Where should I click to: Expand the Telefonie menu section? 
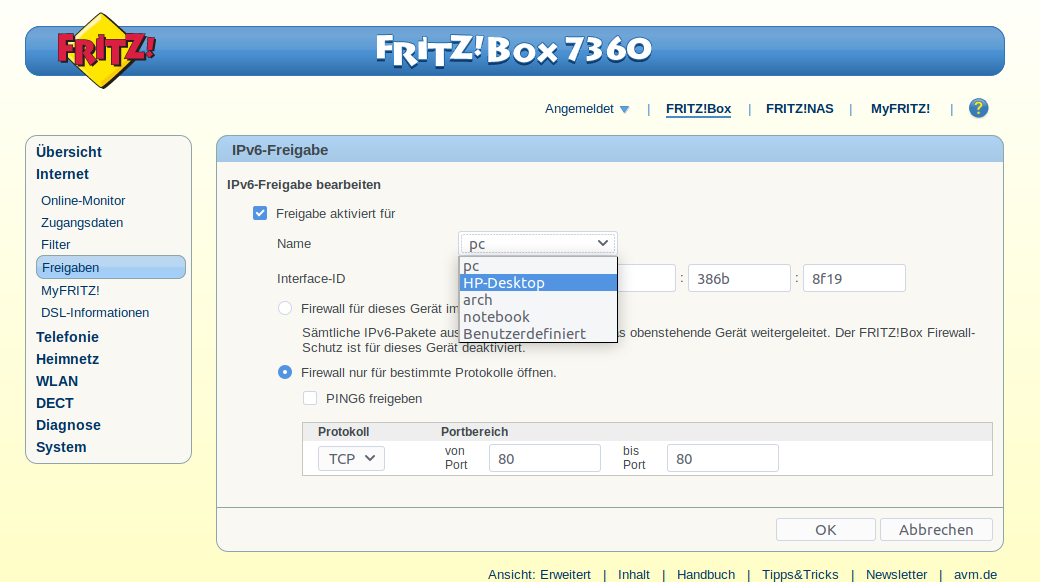(67, 337)
